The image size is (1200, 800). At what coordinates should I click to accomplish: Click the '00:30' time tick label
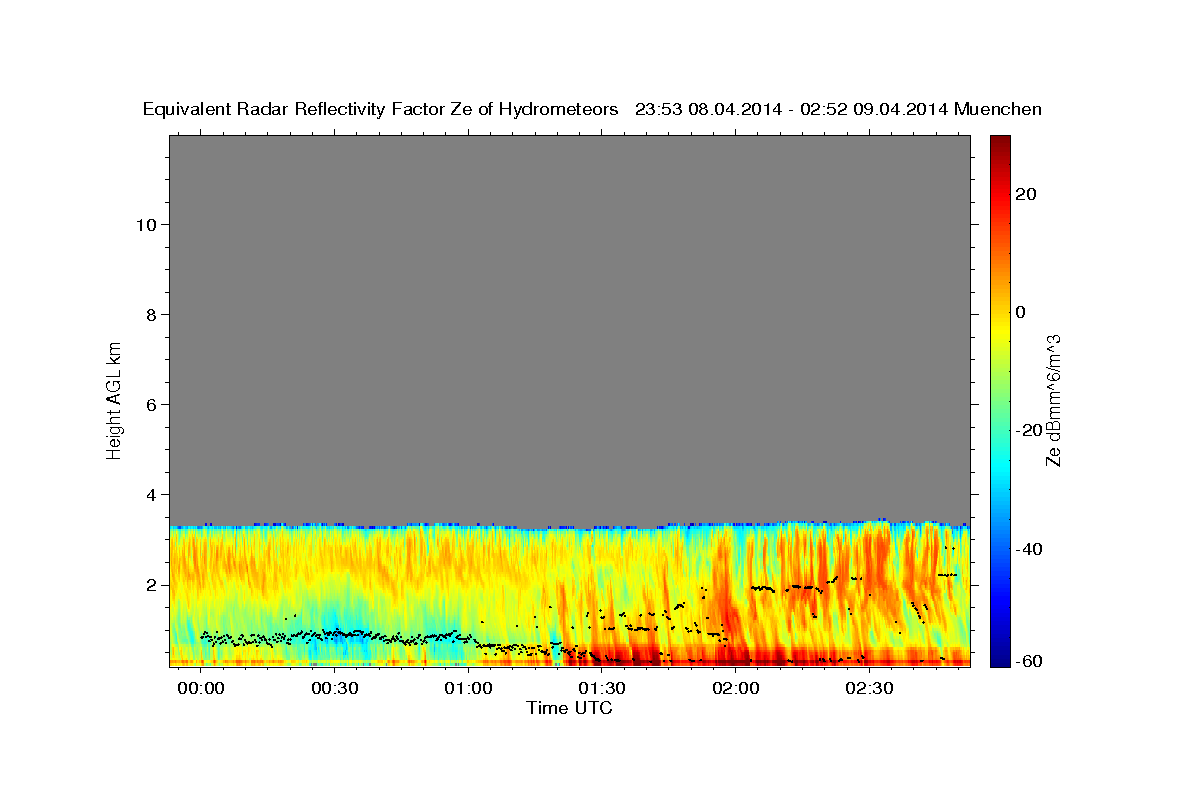click(335, 689)
